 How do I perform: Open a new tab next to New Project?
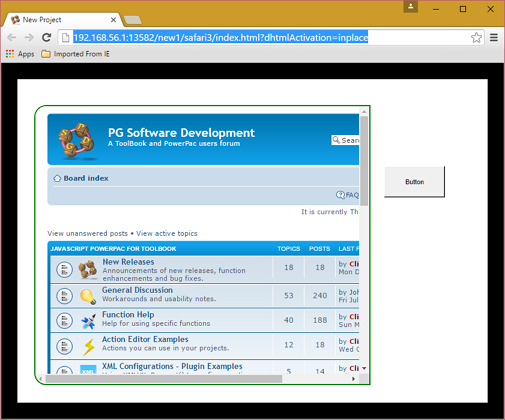click(x=133, y=20)
